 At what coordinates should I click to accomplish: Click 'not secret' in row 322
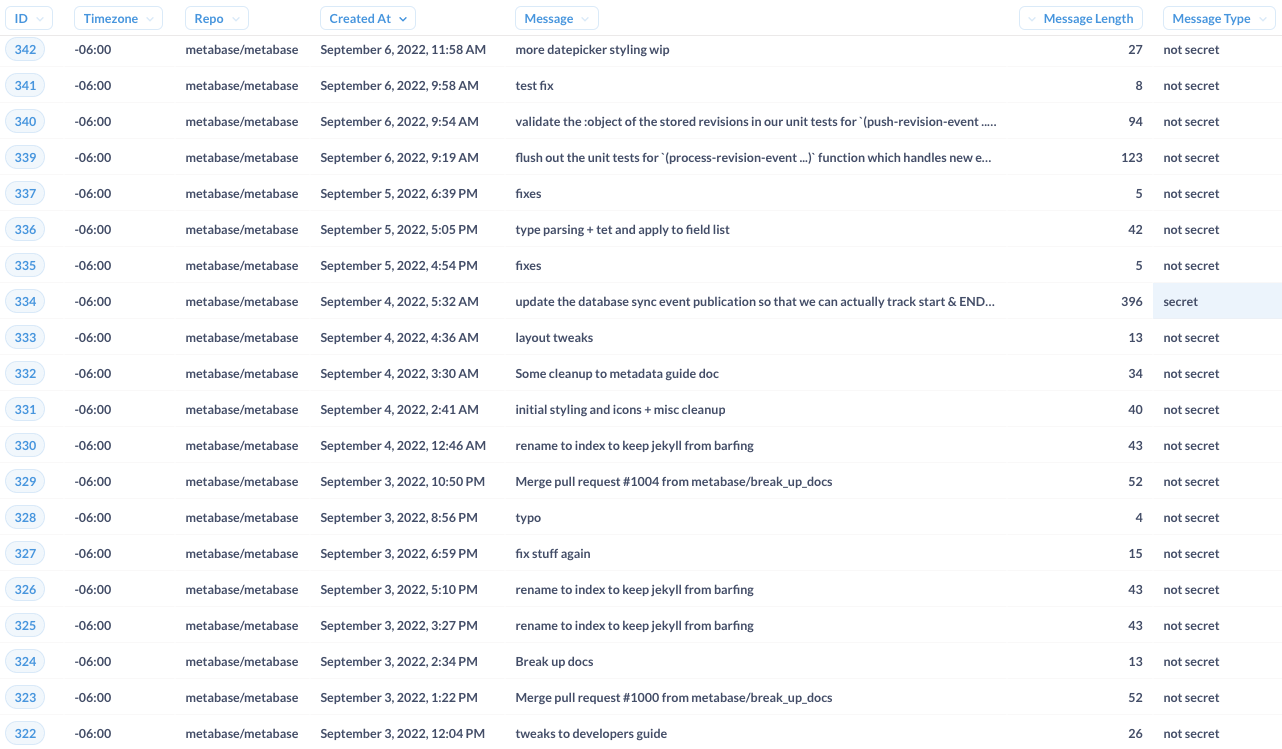click(1191, 734)
